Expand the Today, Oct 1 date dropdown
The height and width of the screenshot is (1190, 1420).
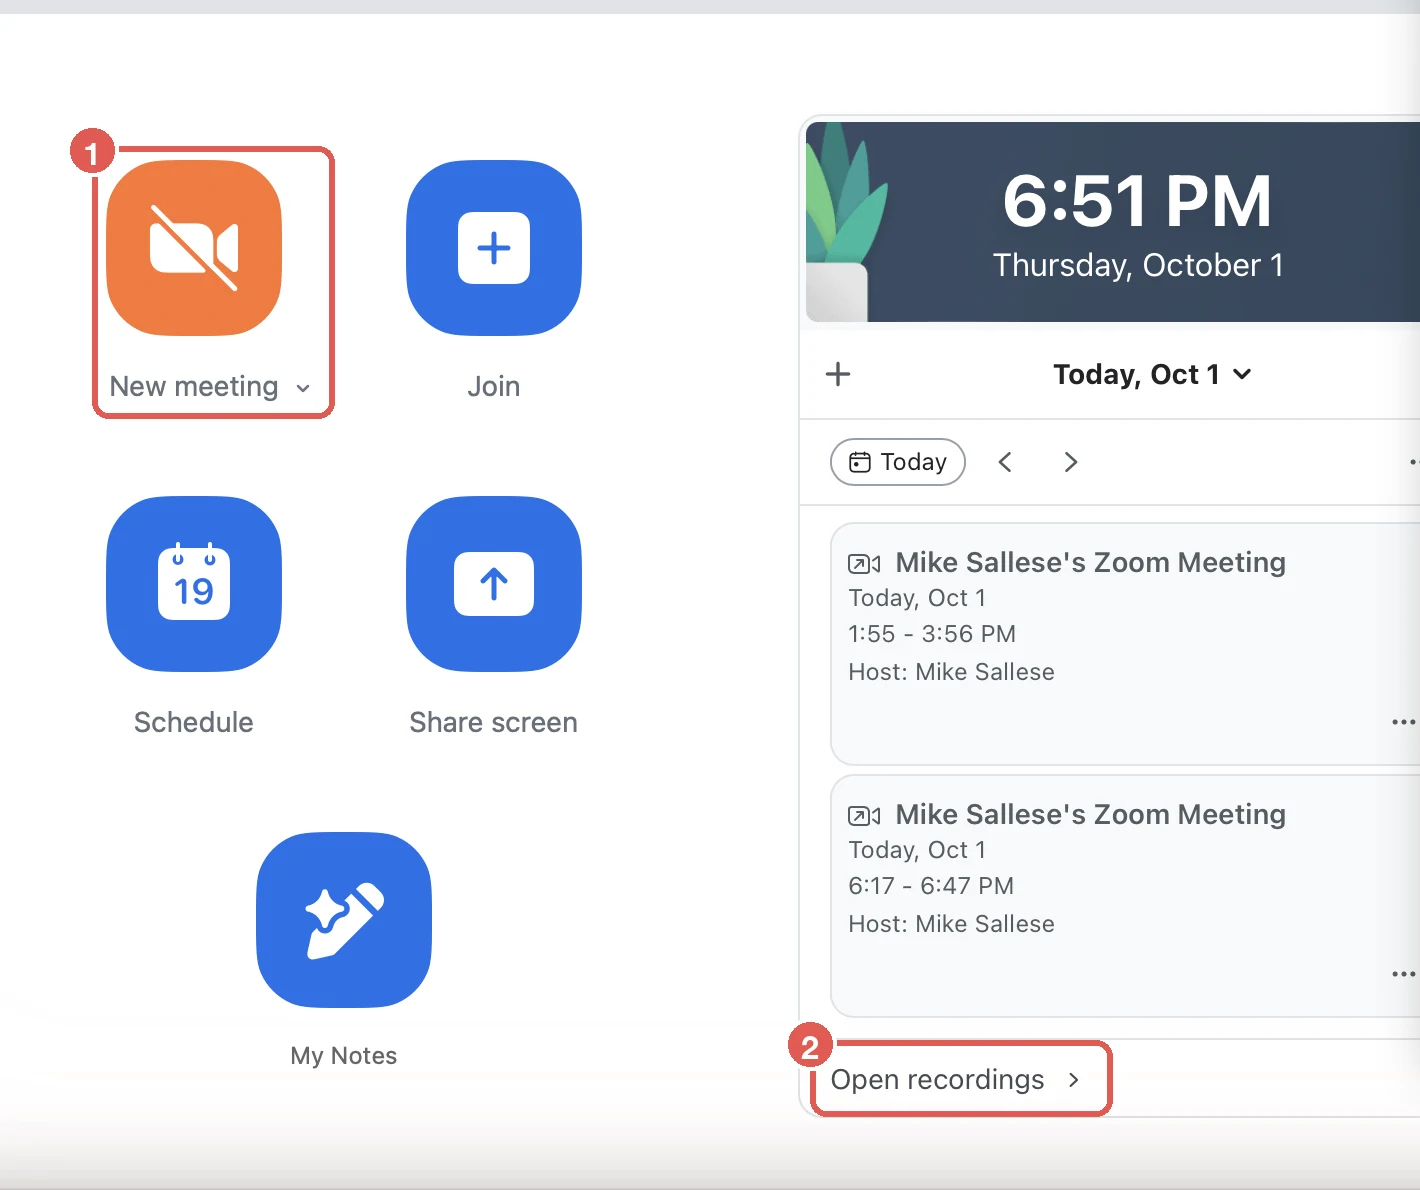click(x=1152, y=374)
